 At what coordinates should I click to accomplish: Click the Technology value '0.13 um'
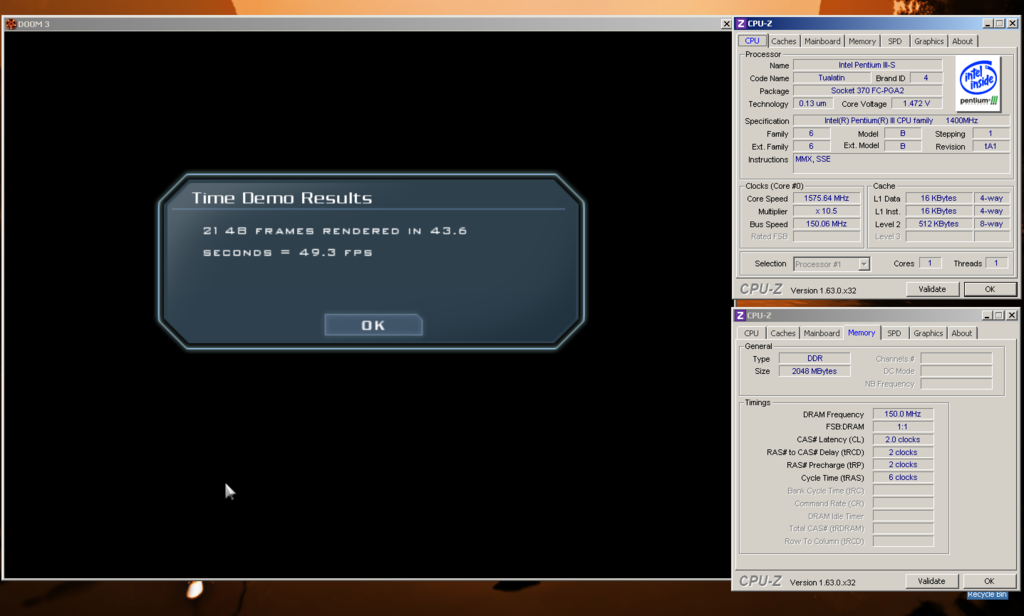click(x=812, y=103)
